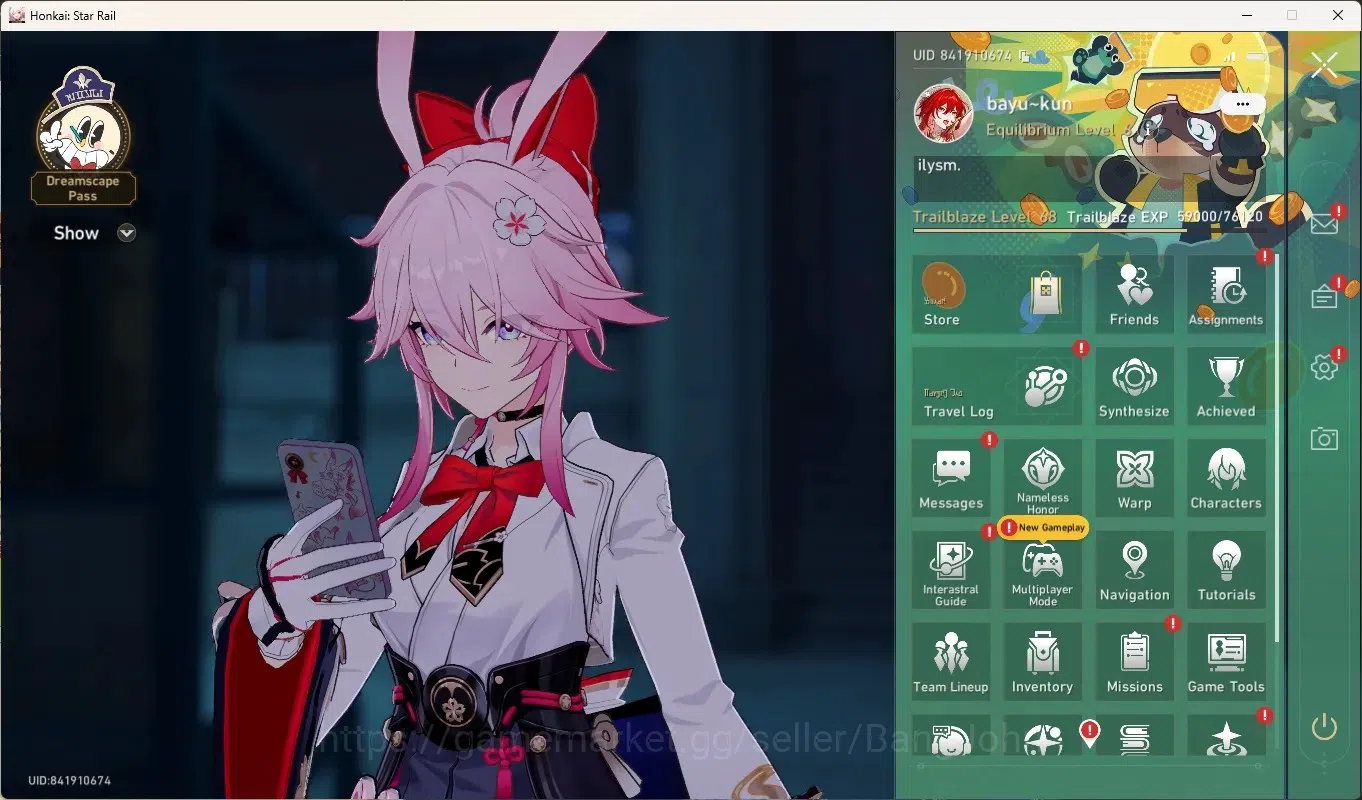1362x800 pixels.
Task: Open Assignments
Action: 1226,294
